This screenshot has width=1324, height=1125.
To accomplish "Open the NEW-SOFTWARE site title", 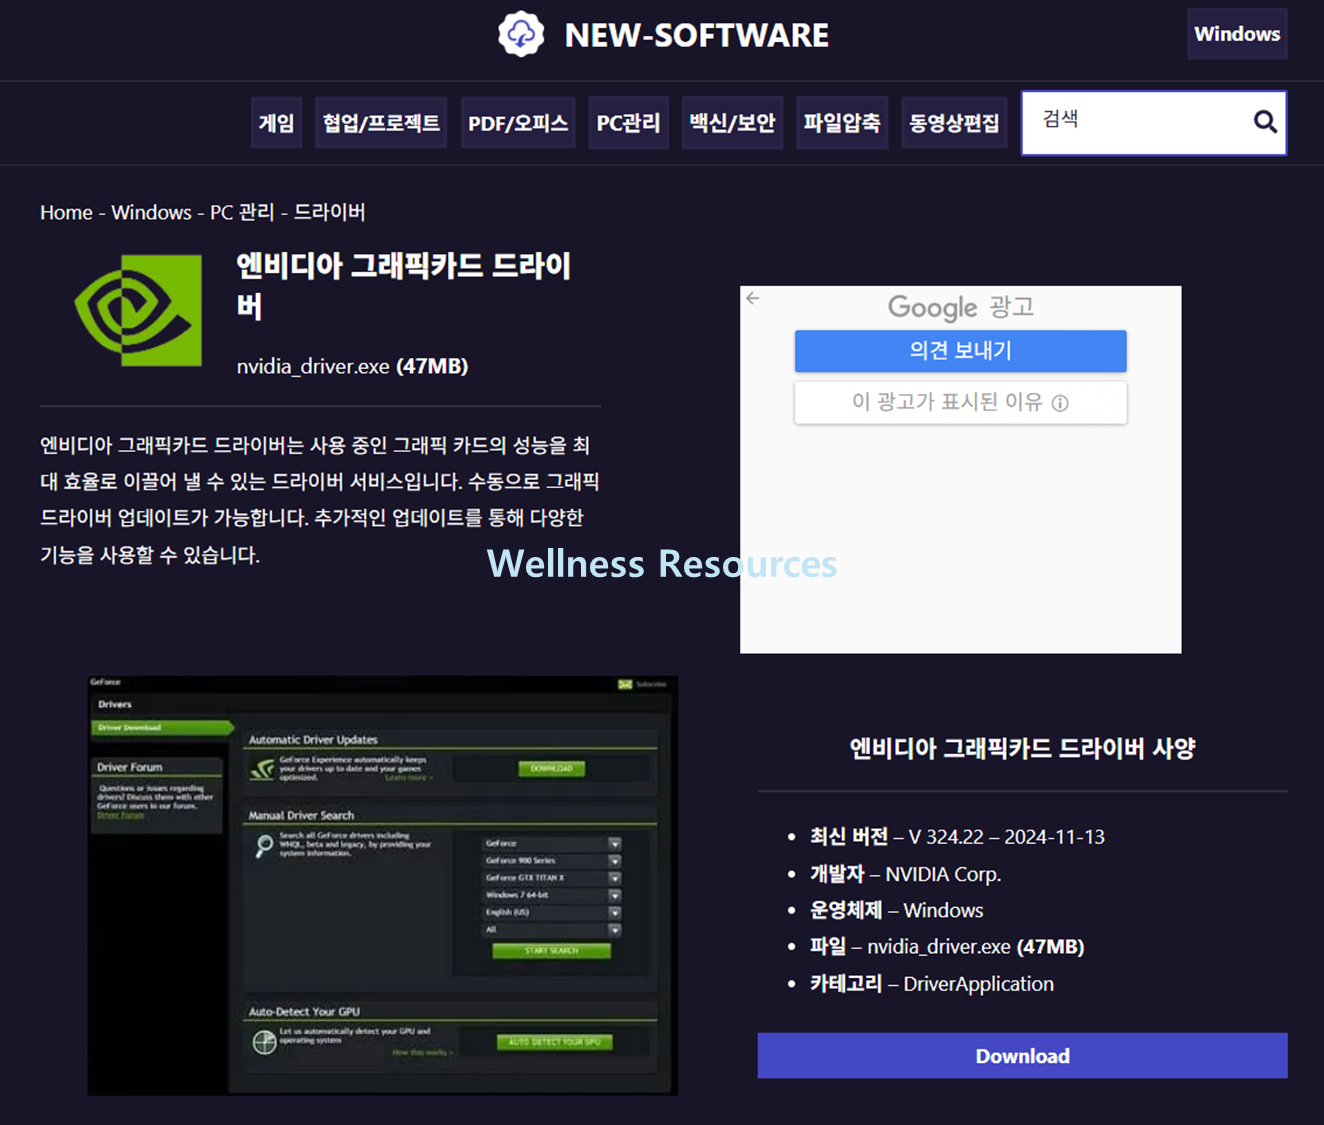I will point(696,35).
